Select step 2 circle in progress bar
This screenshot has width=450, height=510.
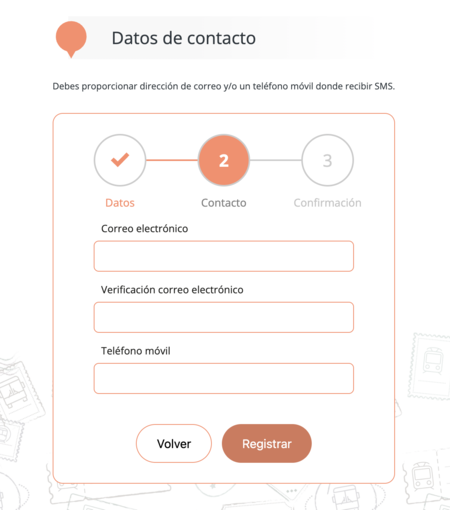224,160
